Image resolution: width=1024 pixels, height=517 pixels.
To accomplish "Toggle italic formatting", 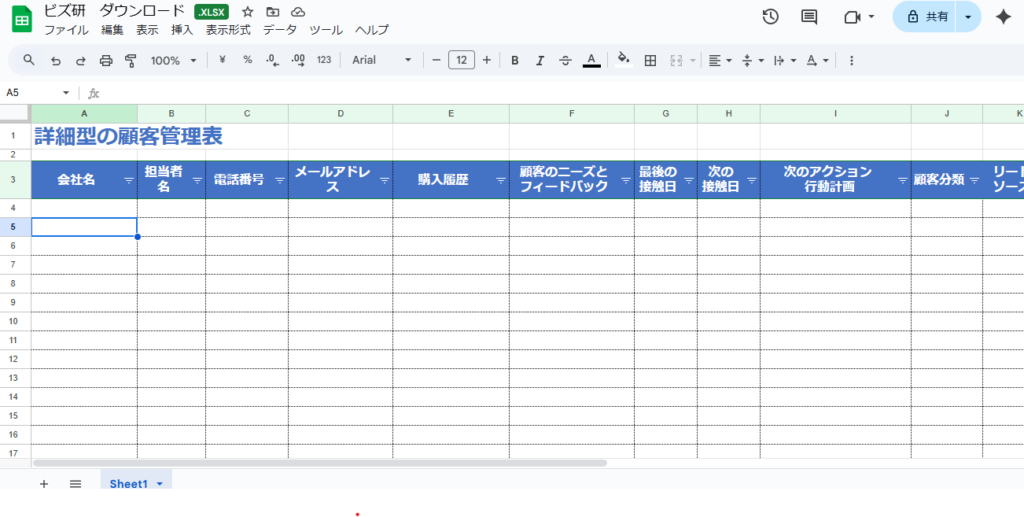I will [x=540, y=60].
